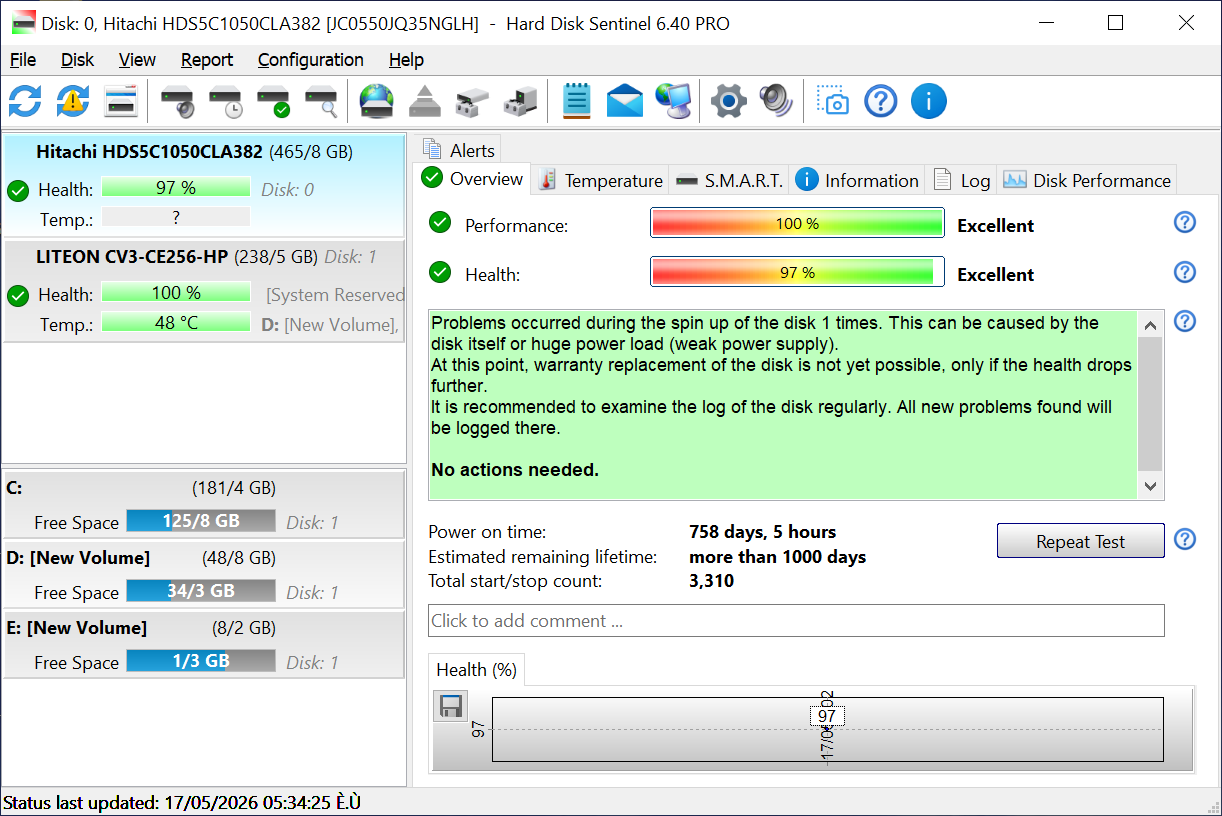Click the E: [New Volume] label

(x=76, y=628)
